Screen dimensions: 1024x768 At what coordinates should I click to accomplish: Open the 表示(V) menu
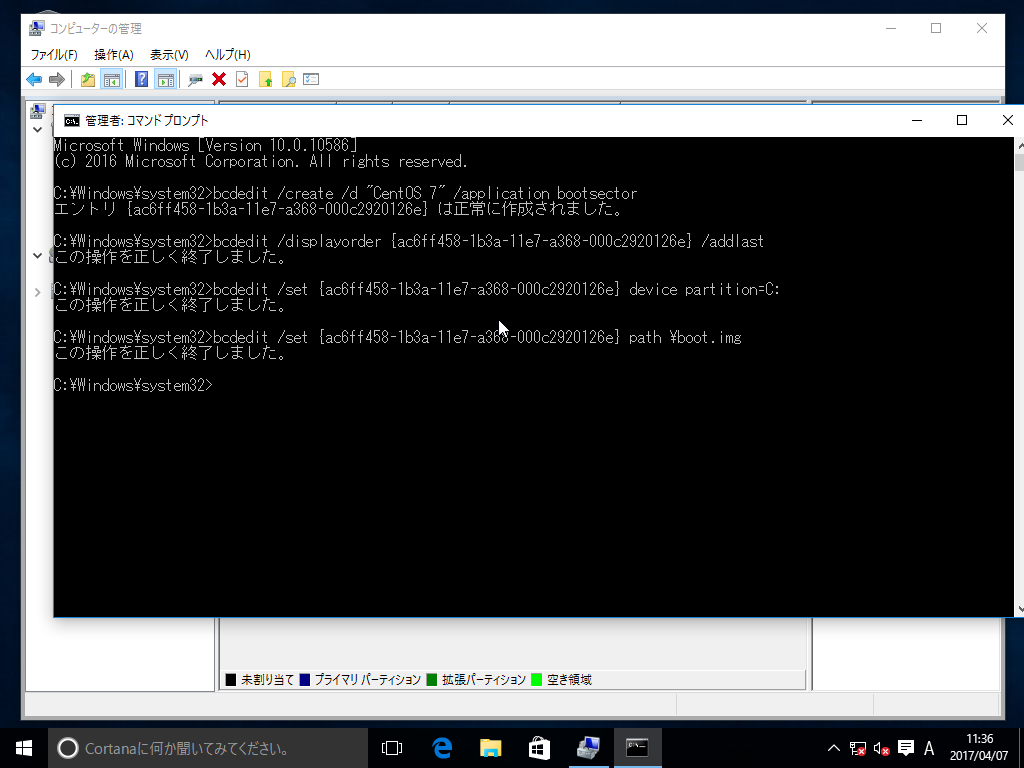(x=169, y=55)
